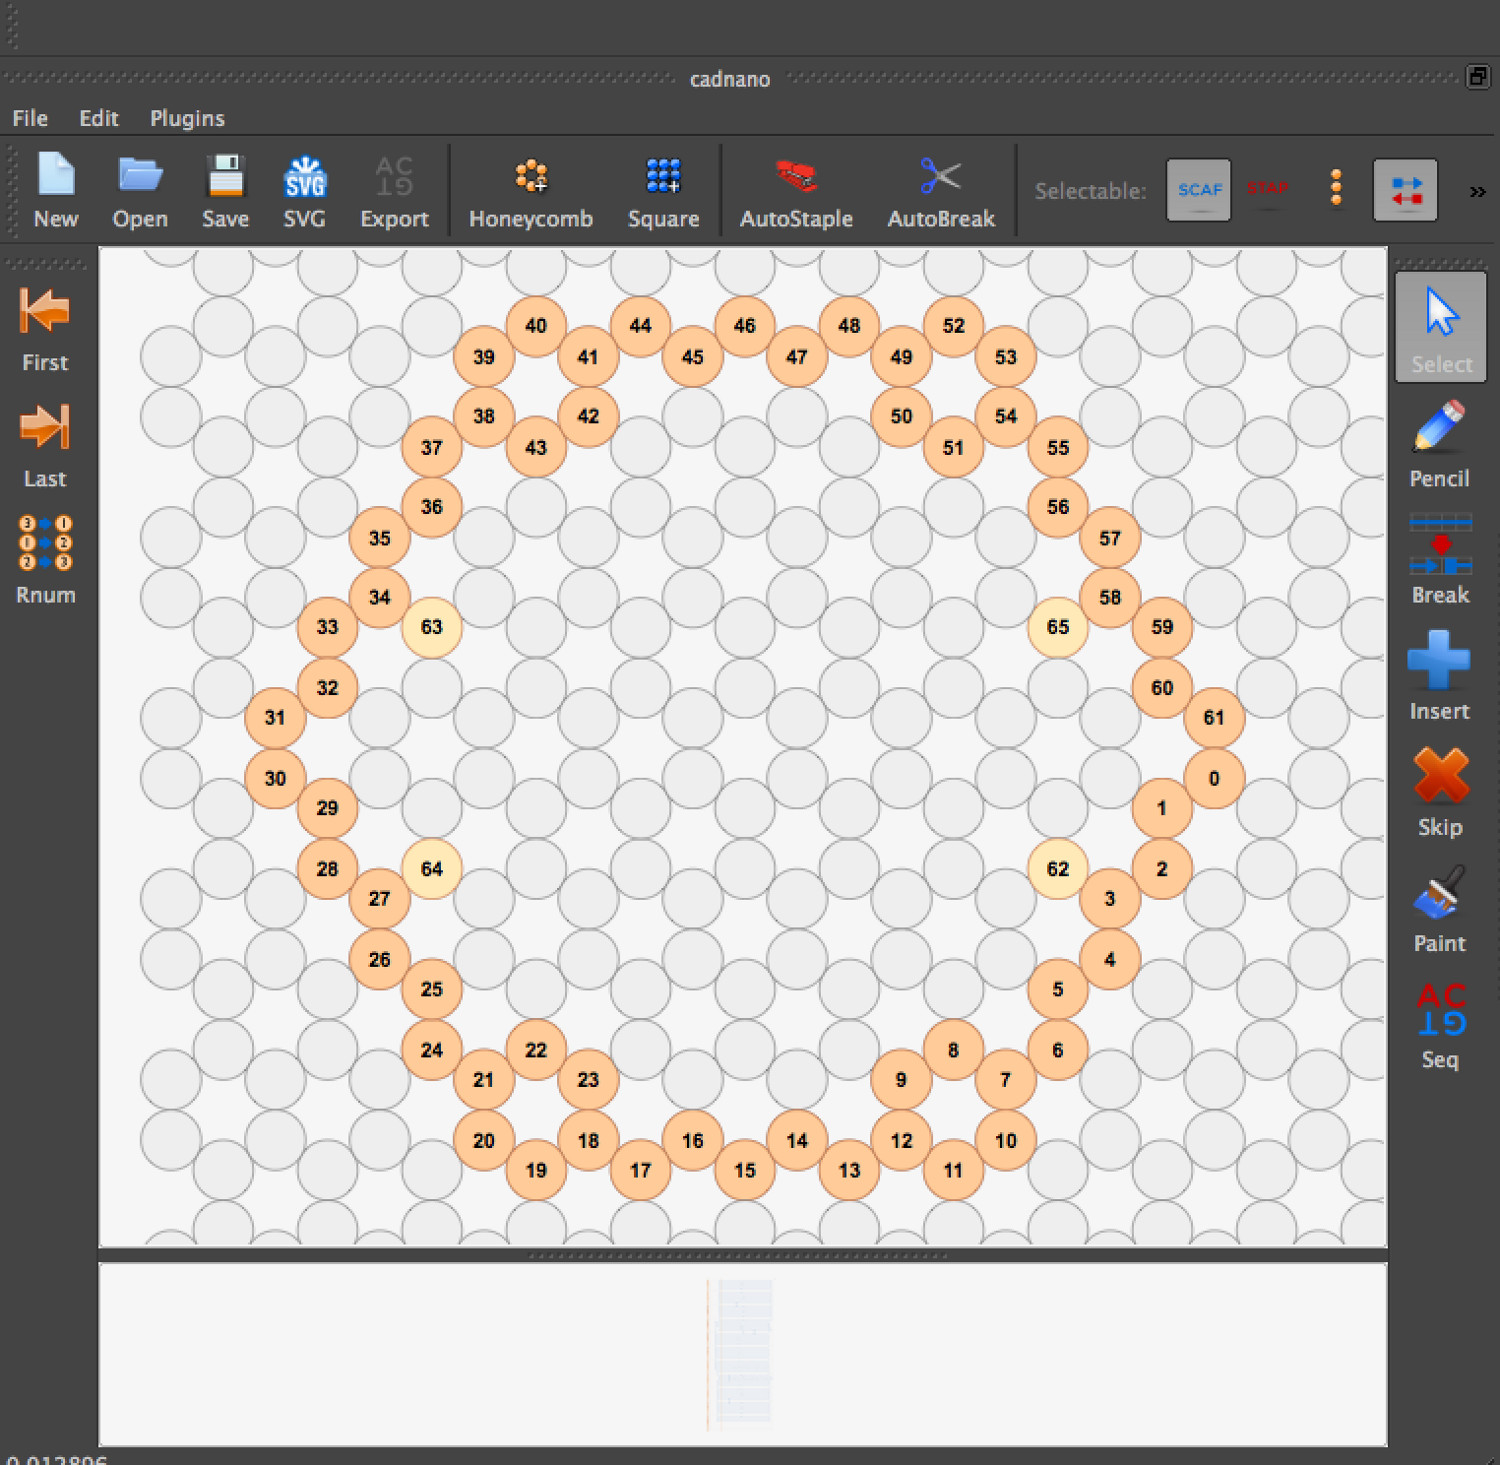
Task: Open the File menu
Action: tap(30, 118)
